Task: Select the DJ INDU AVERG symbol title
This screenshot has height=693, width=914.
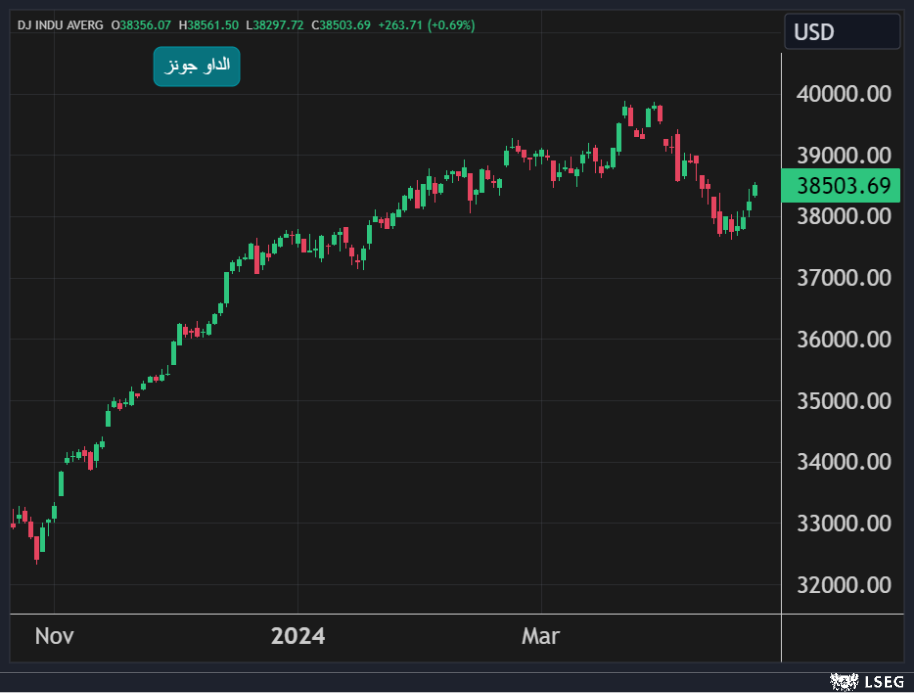Action: coord(60,24)
